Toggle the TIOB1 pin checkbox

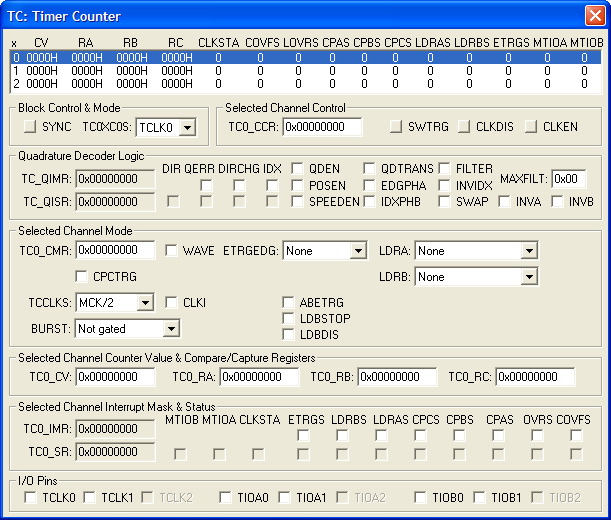479,497
